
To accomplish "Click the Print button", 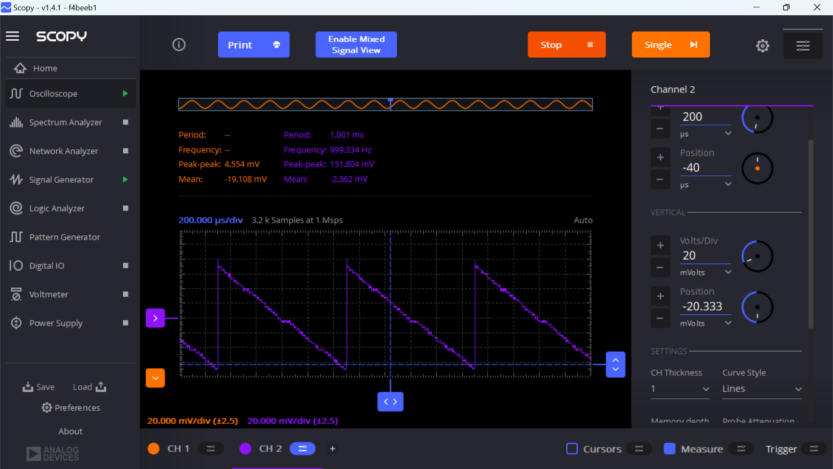I will (253, 45).
